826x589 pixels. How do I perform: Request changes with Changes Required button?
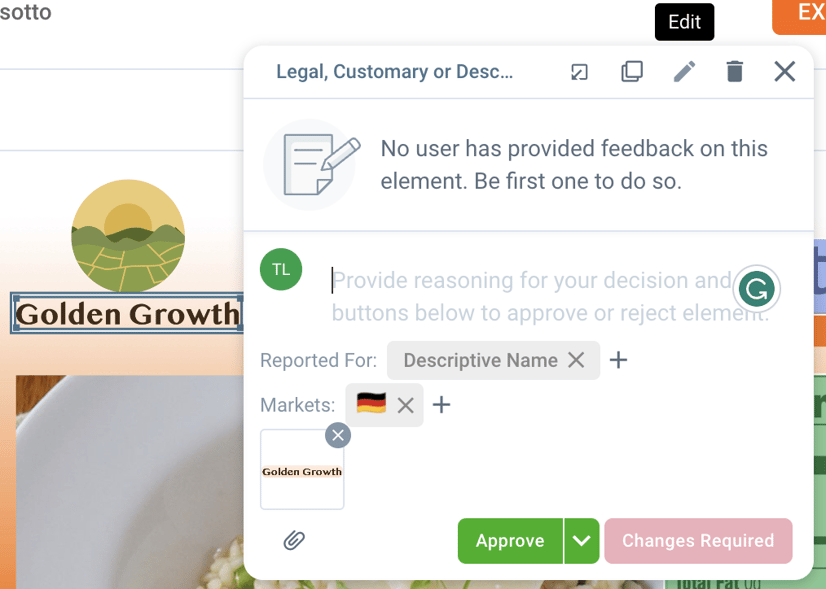698,540
